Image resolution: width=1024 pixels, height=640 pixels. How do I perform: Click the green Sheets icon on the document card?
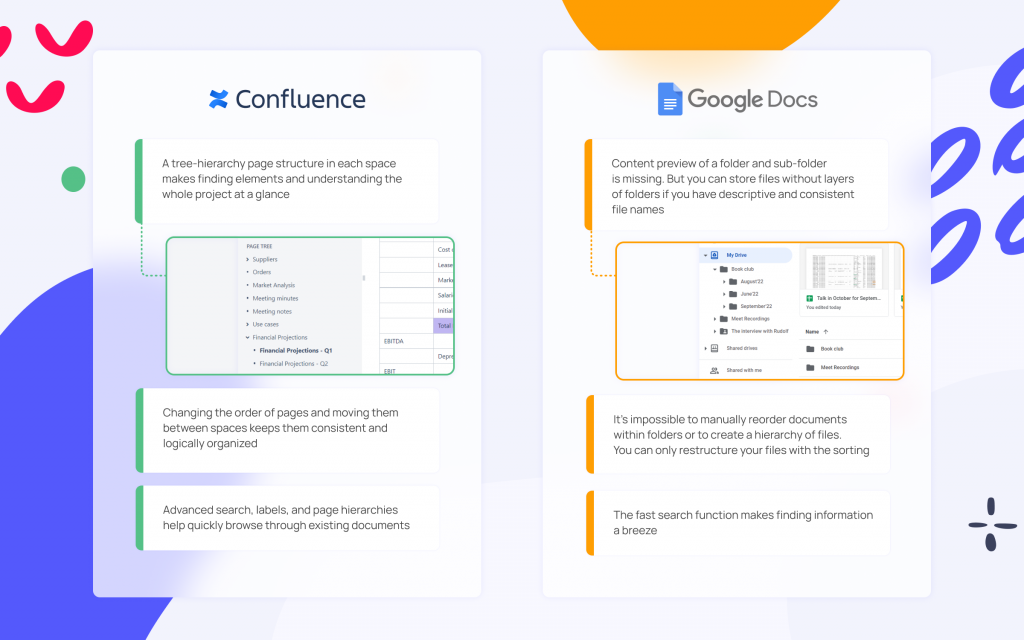click(809, 298)
